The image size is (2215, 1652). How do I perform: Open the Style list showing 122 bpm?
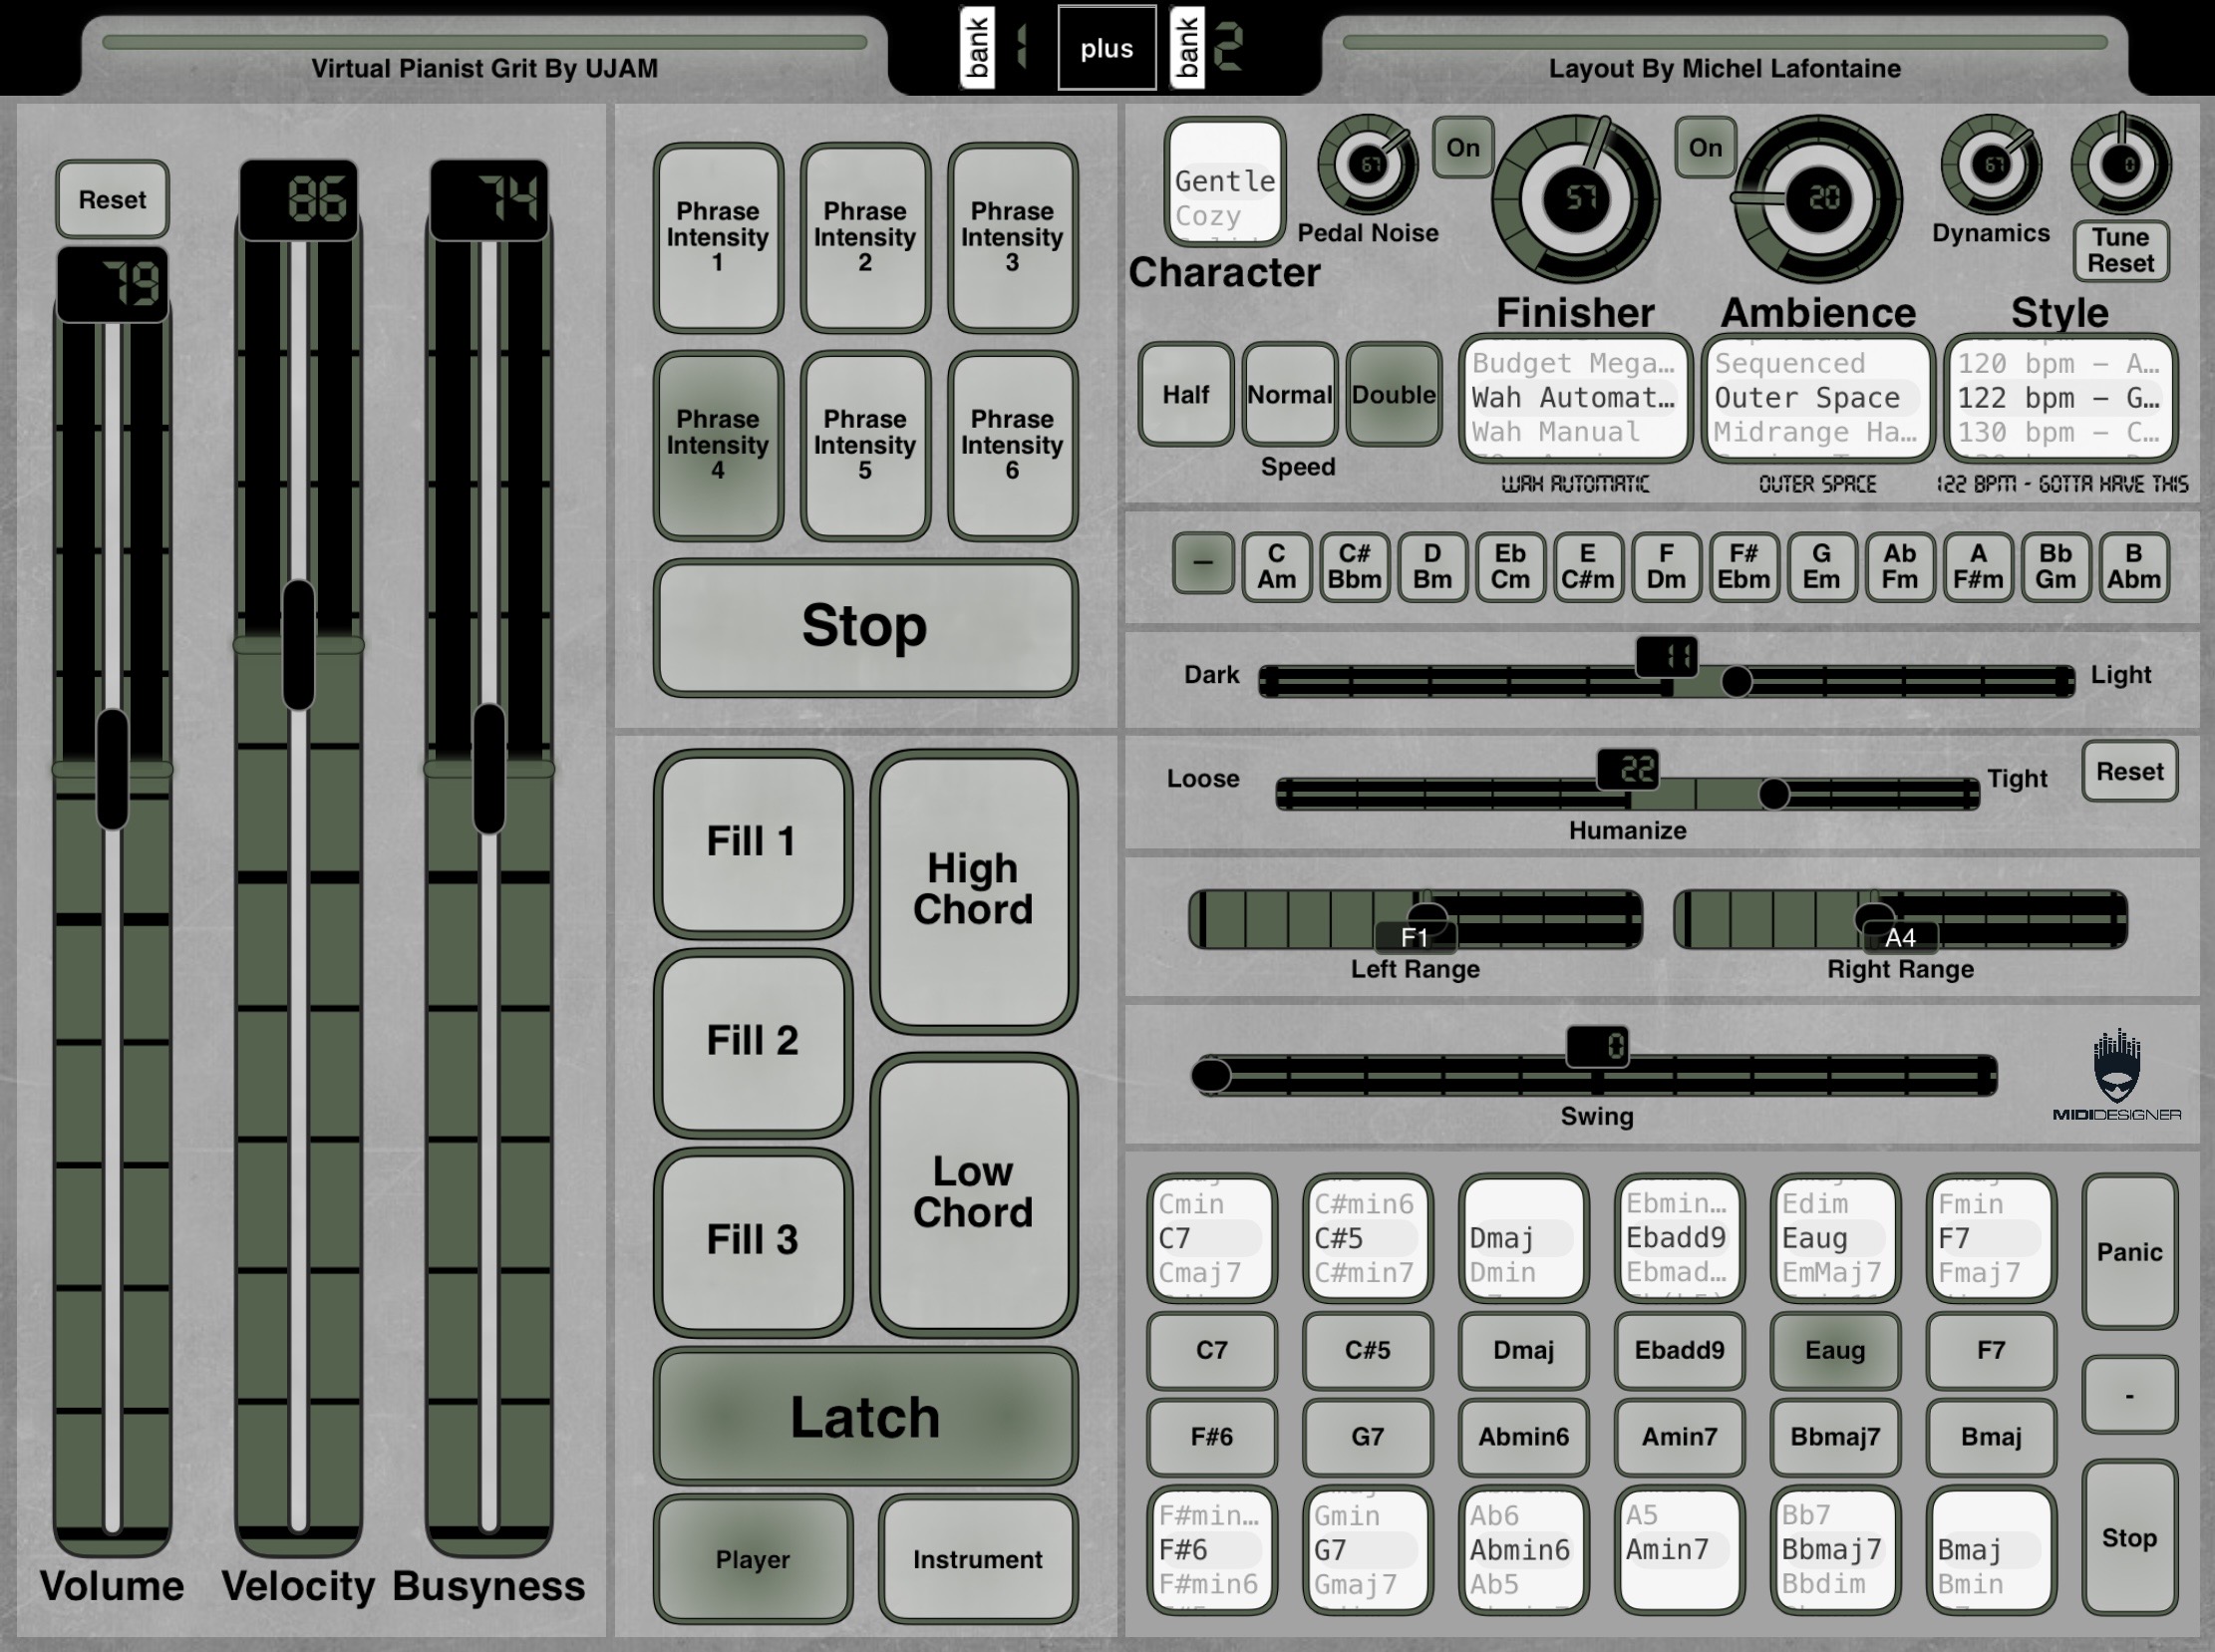pos(2061,398)
